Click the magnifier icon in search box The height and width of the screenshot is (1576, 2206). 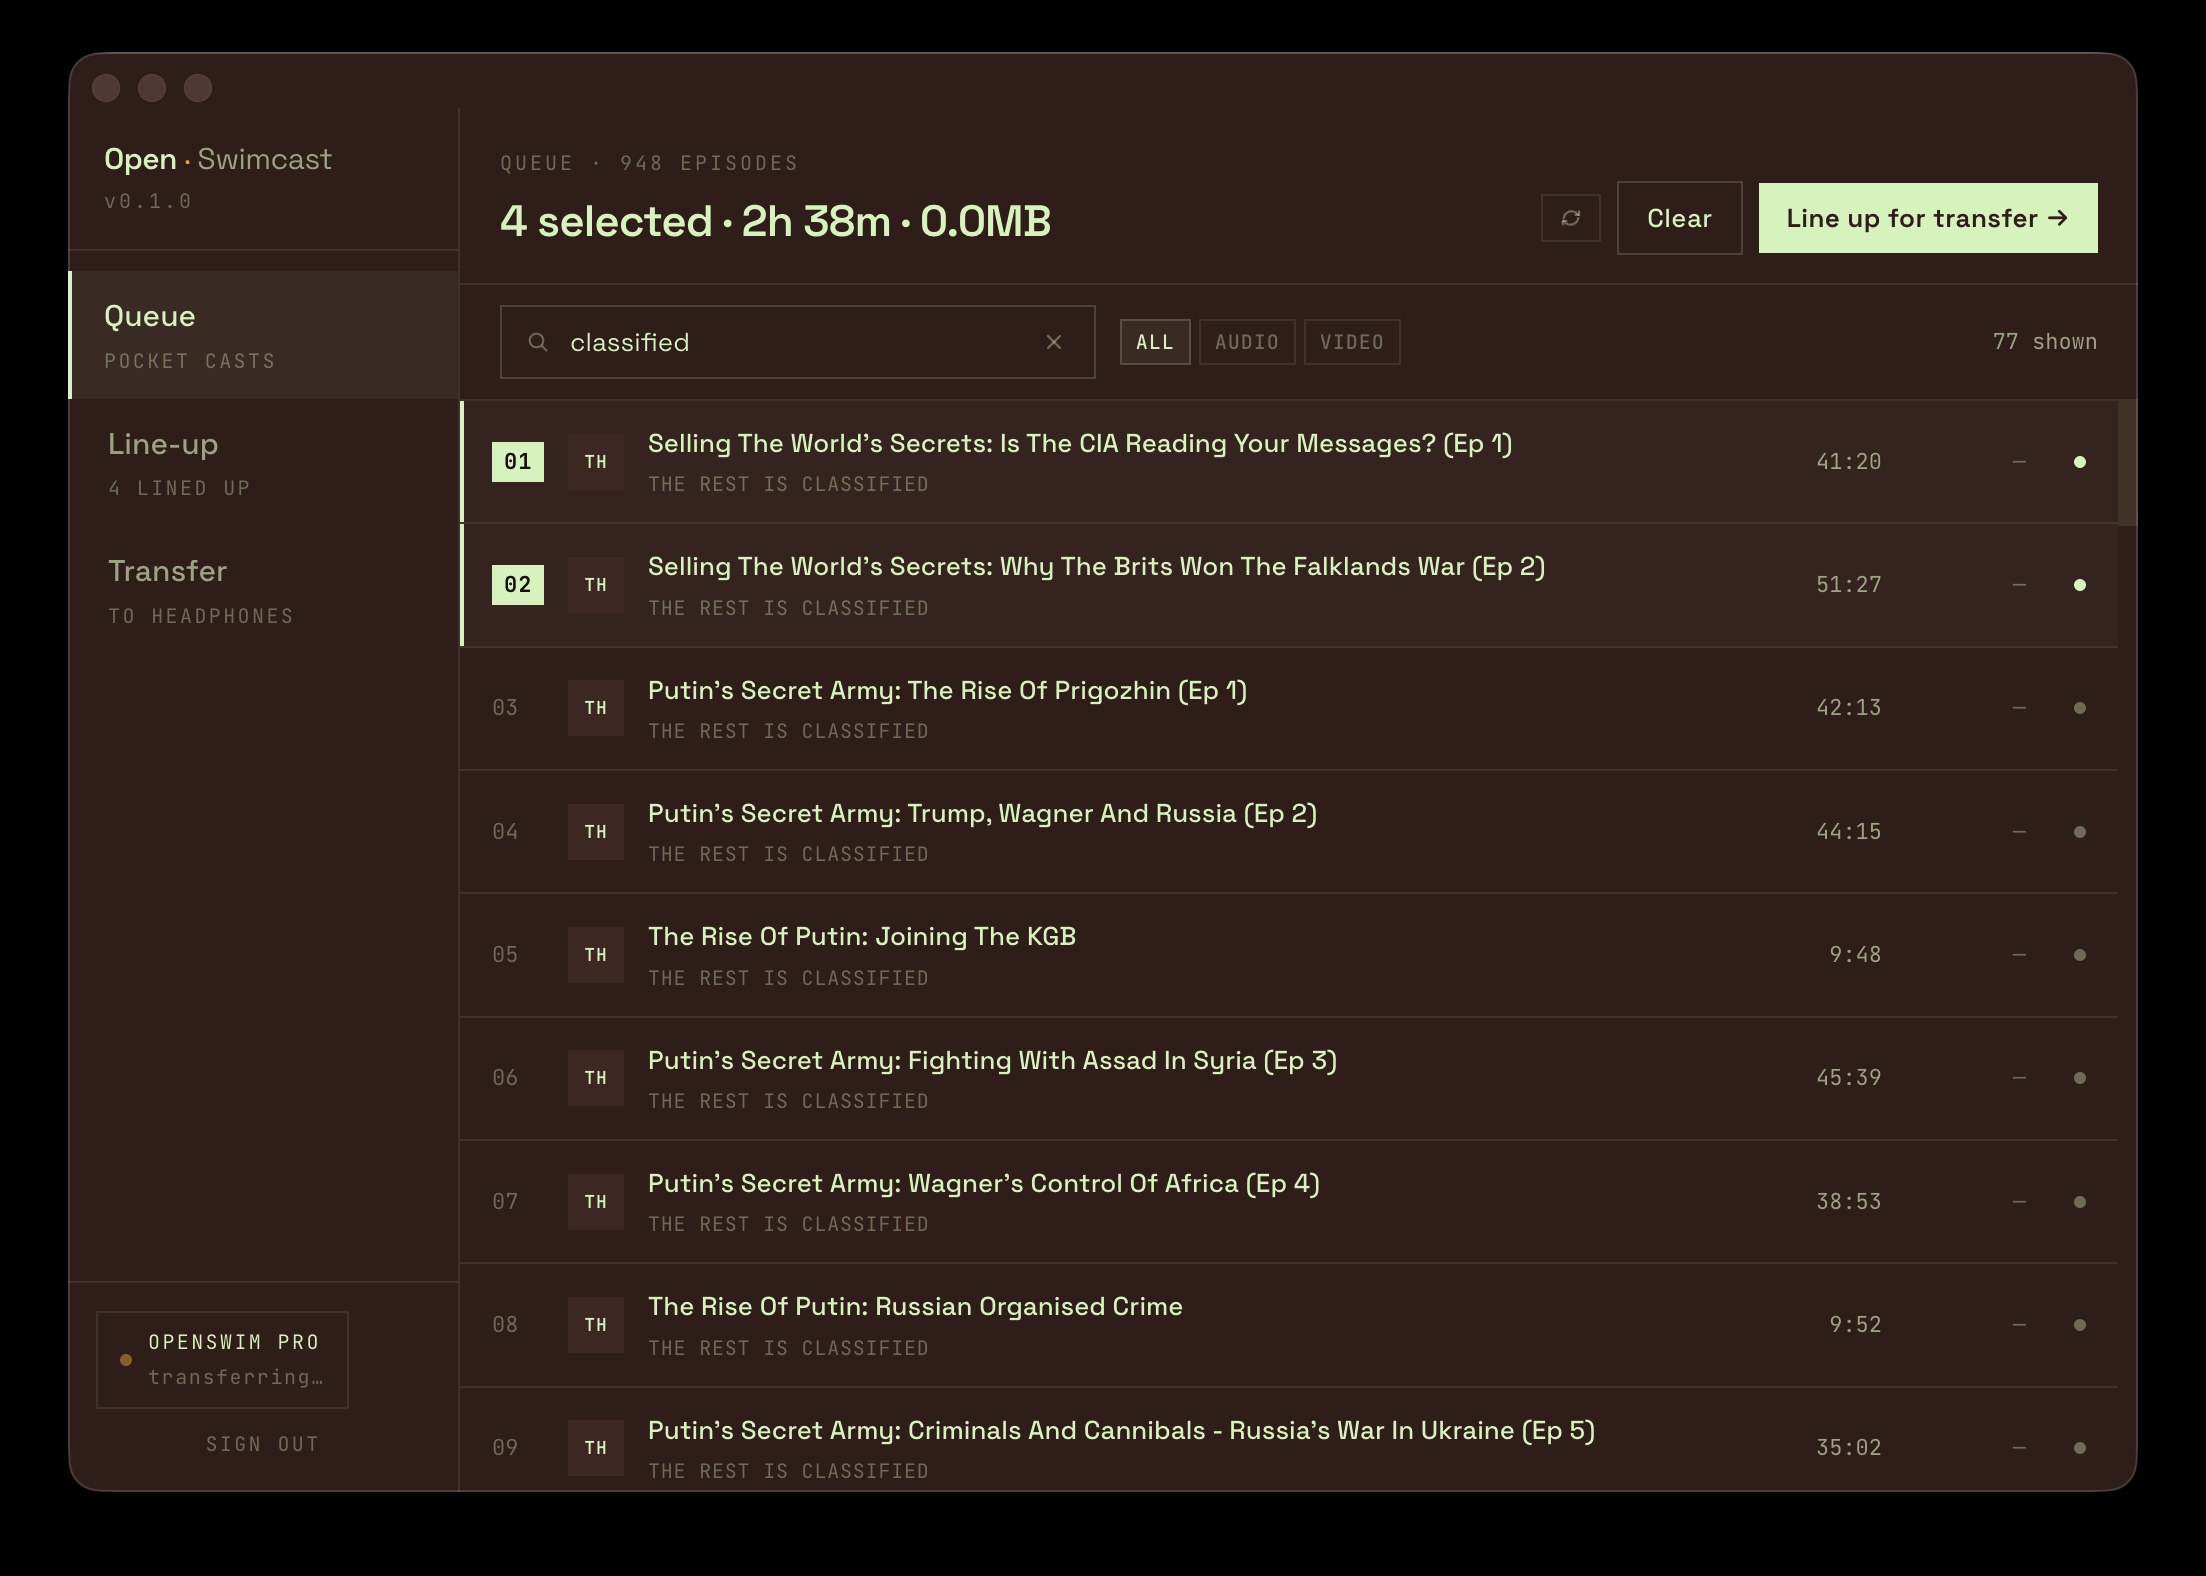click(538, 342)
